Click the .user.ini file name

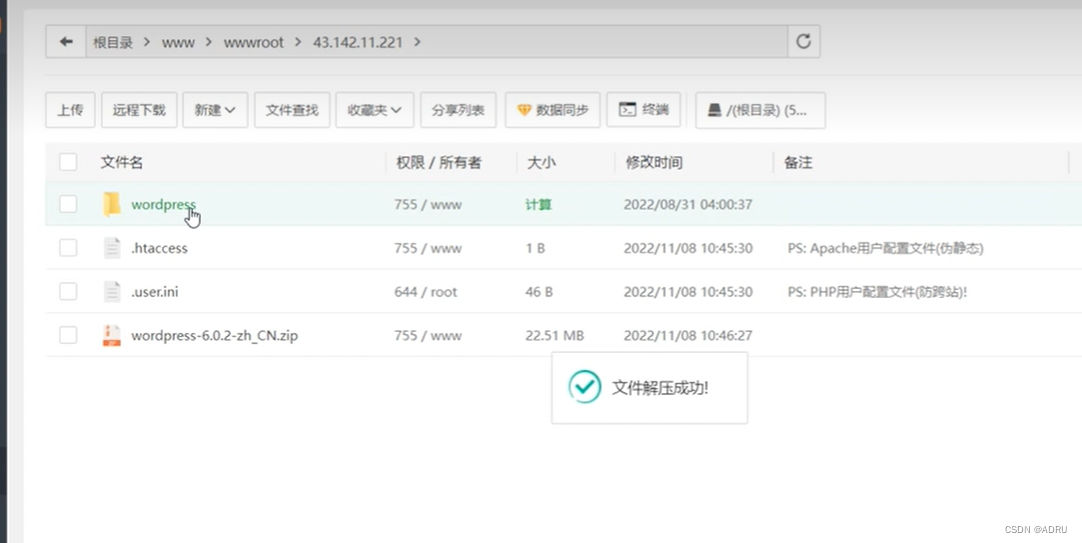[155, 291]
